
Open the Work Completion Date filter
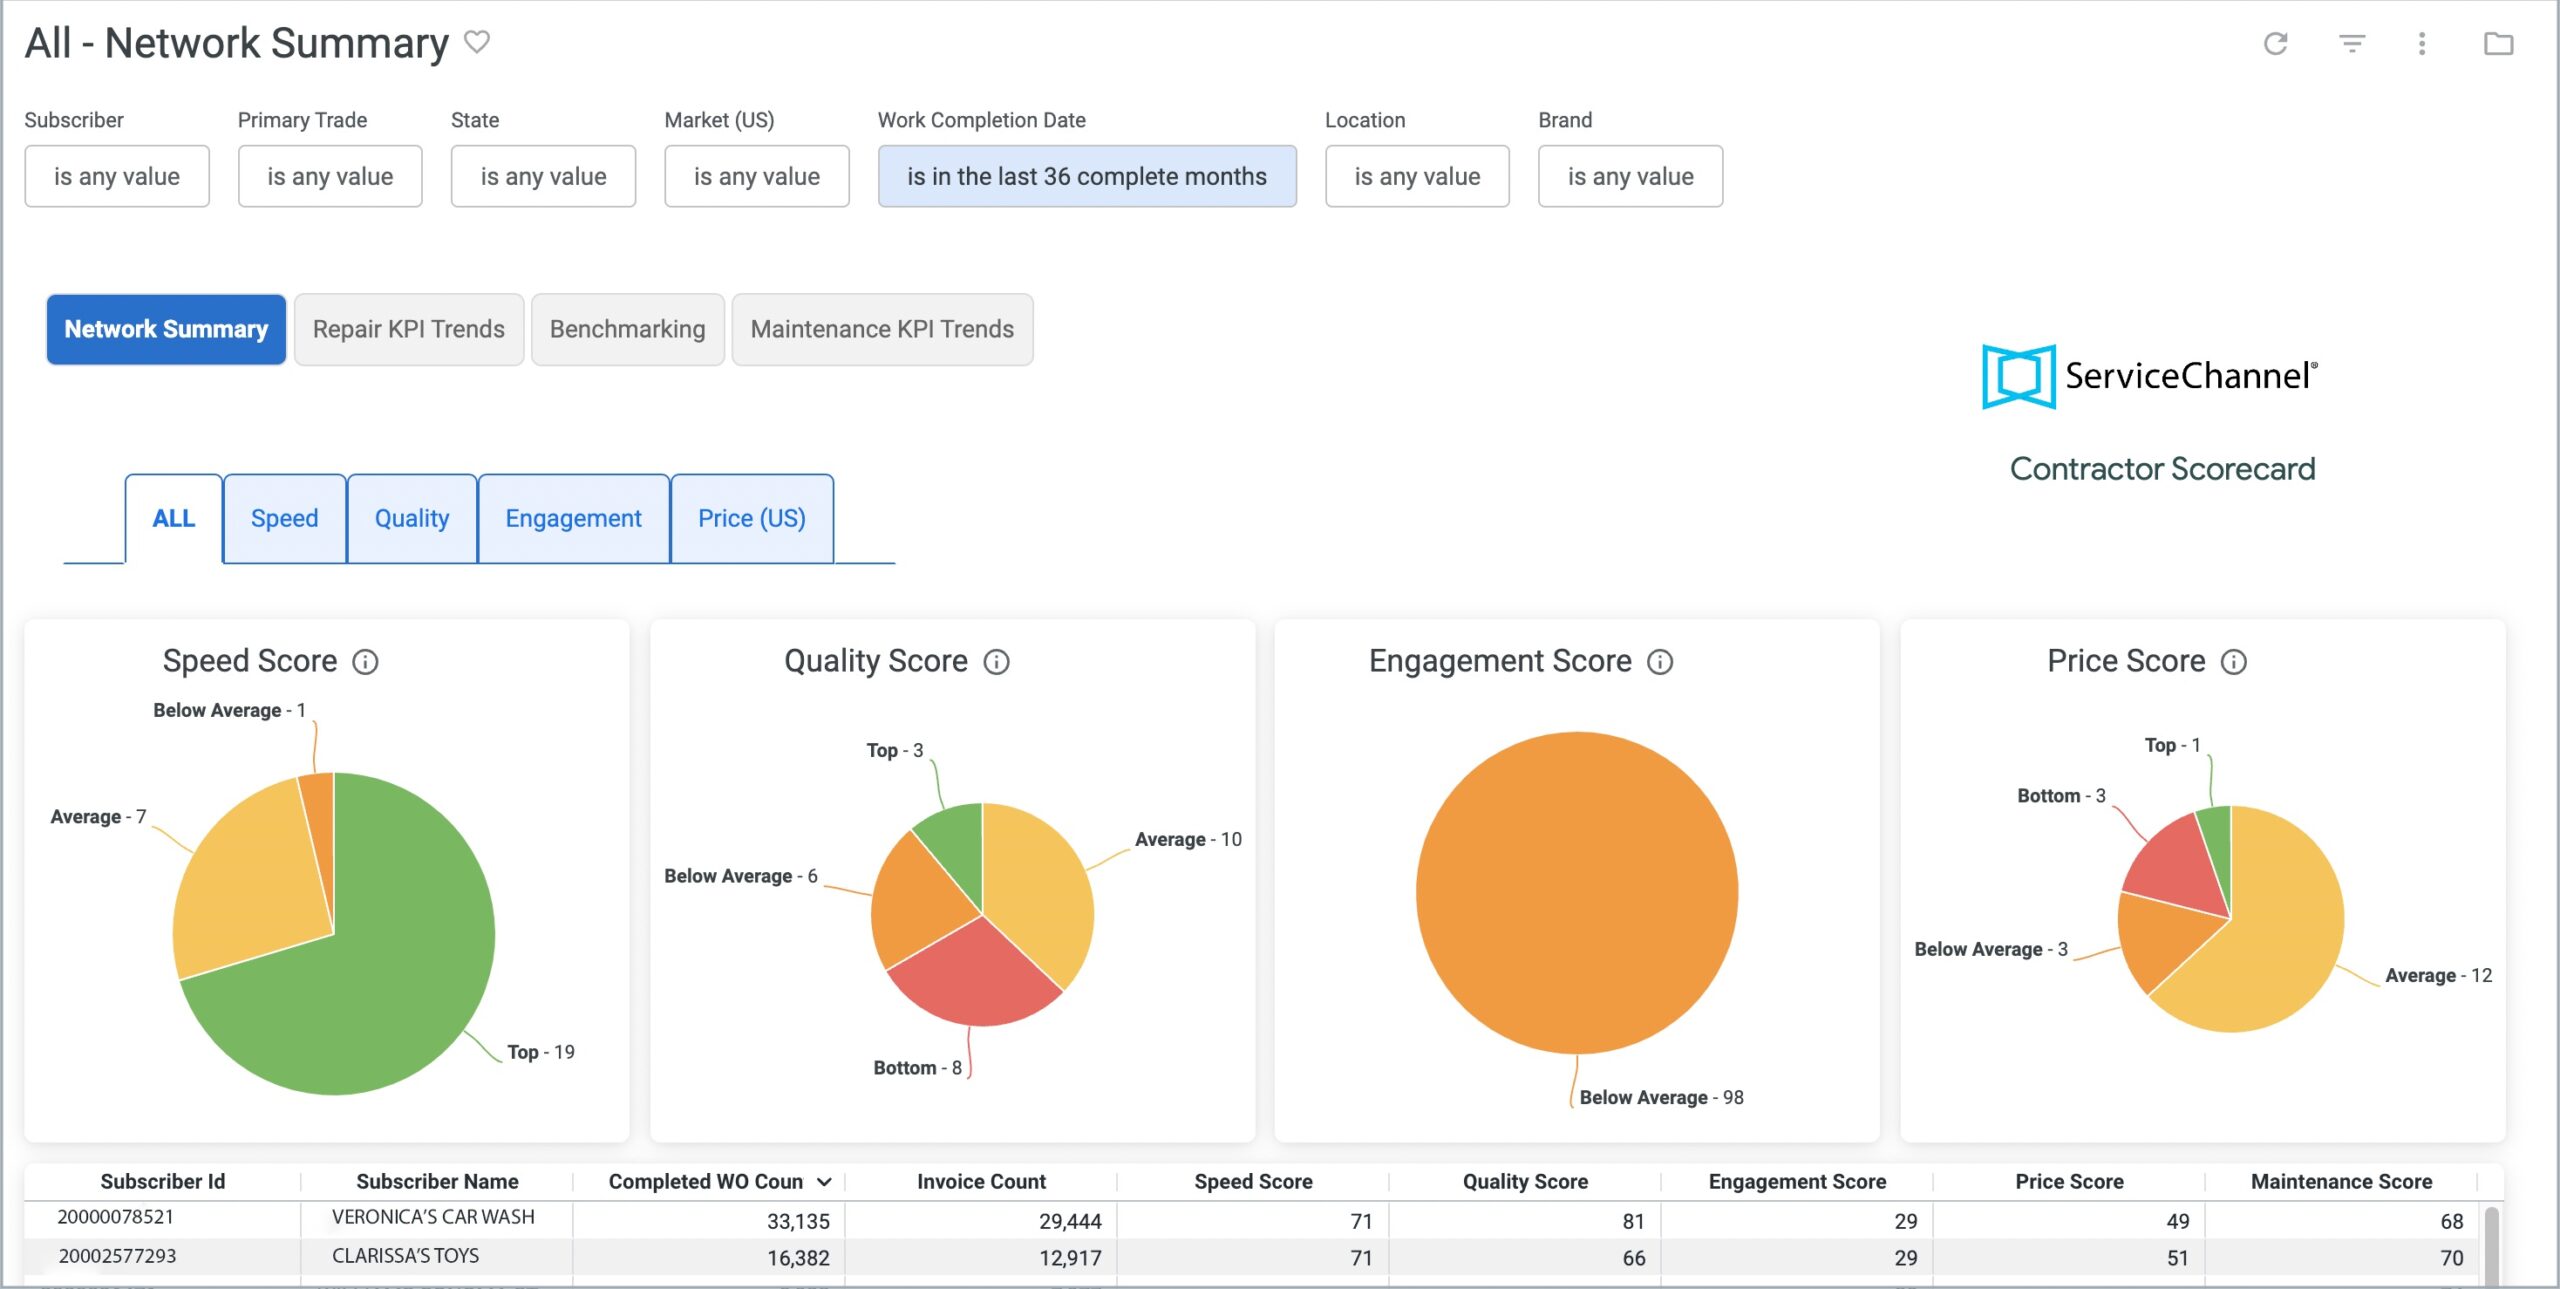[x=1086, y=176]
